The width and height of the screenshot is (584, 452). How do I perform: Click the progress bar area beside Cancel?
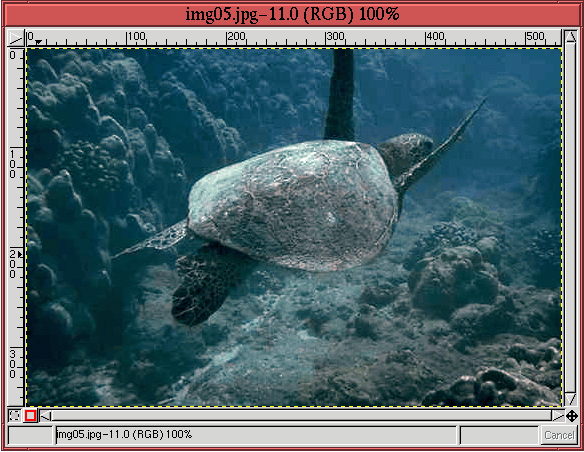pyautogui.click(x=499, y=435)
